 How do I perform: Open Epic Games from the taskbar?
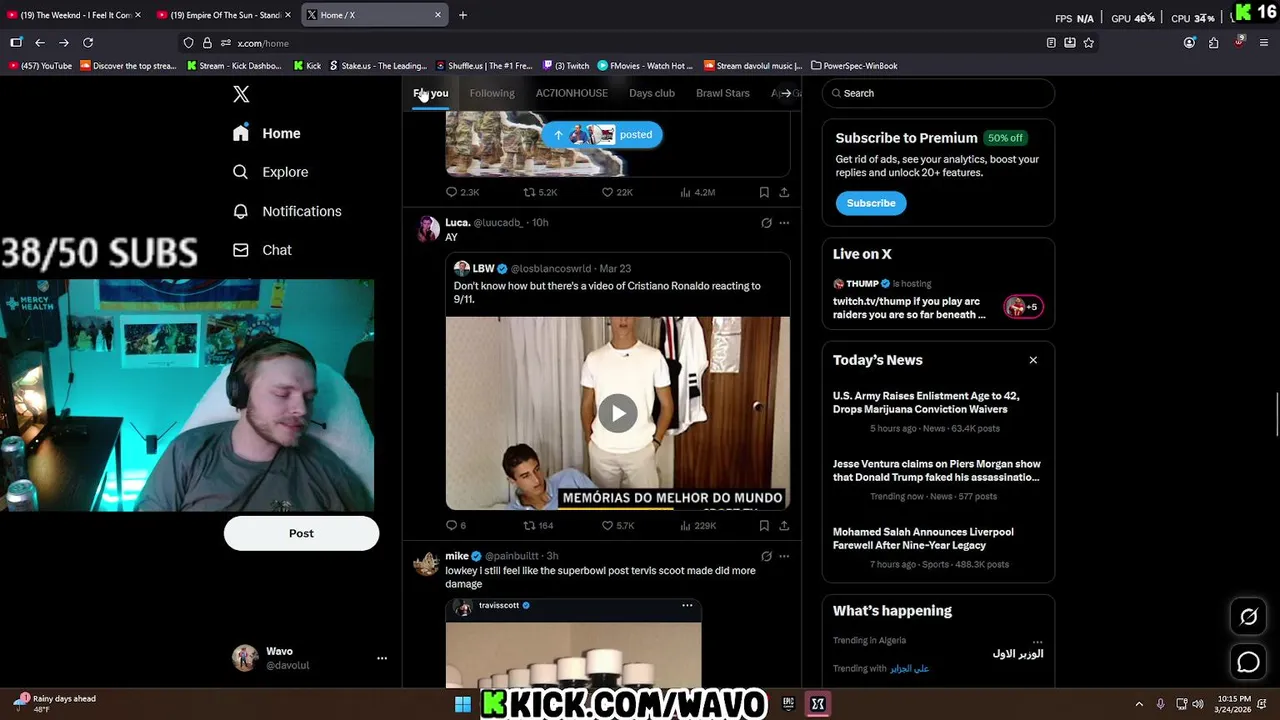[788, 704]
